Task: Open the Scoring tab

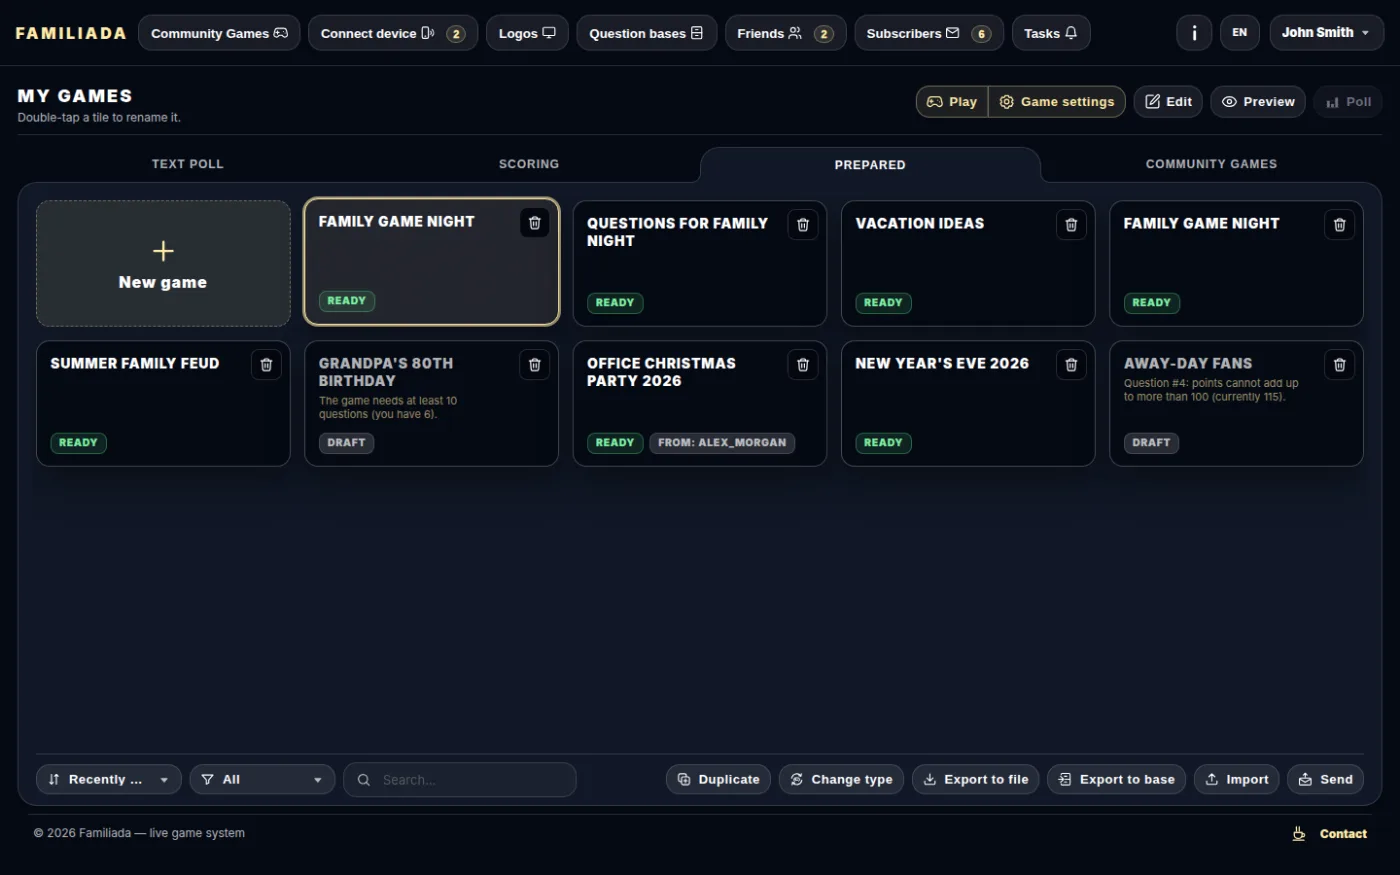Action: pos(529,164)
